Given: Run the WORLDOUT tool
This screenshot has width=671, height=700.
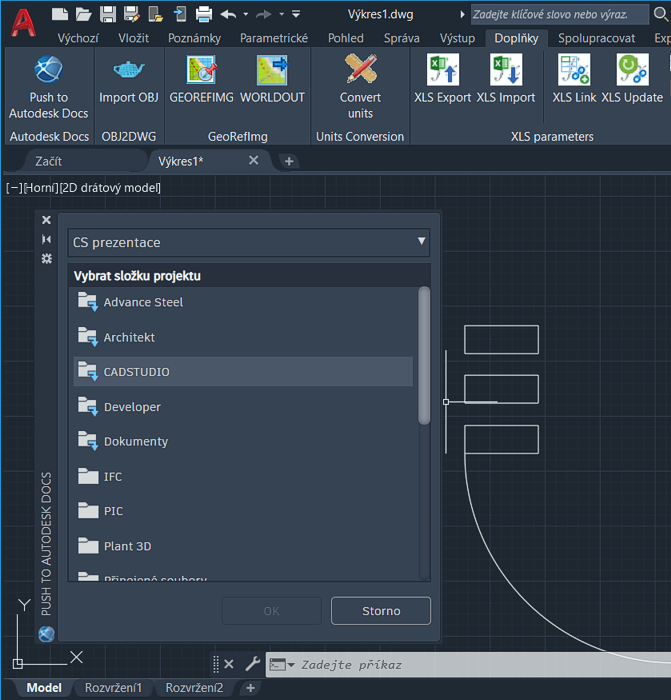Looking at the screenshot, I should [x=272, y=79].
